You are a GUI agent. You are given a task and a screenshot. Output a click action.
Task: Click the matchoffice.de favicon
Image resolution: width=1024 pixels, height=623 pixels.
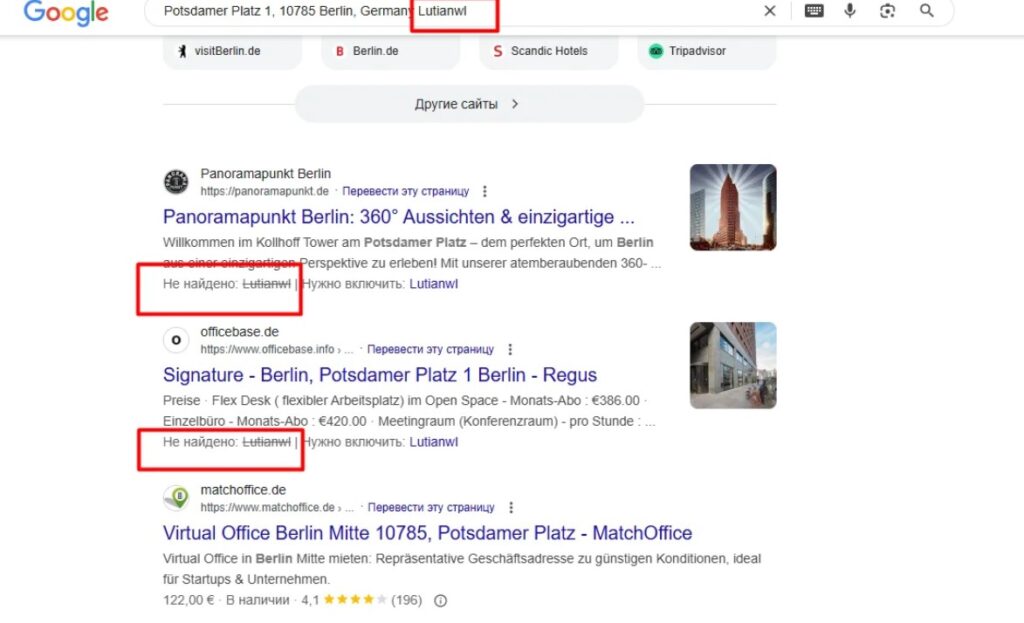point(176,498)
